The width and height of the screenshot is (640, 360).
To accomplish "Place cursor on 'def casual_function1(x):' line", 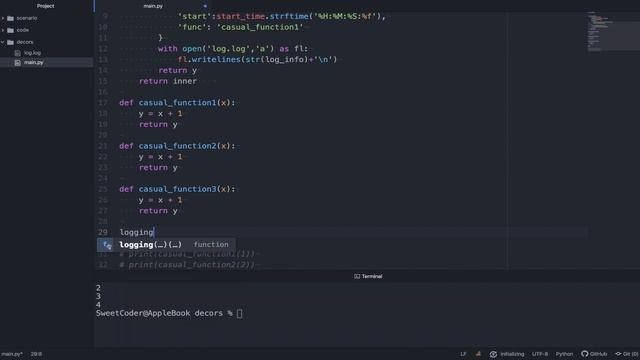I will pyautogui.click(x=177, y=103).
